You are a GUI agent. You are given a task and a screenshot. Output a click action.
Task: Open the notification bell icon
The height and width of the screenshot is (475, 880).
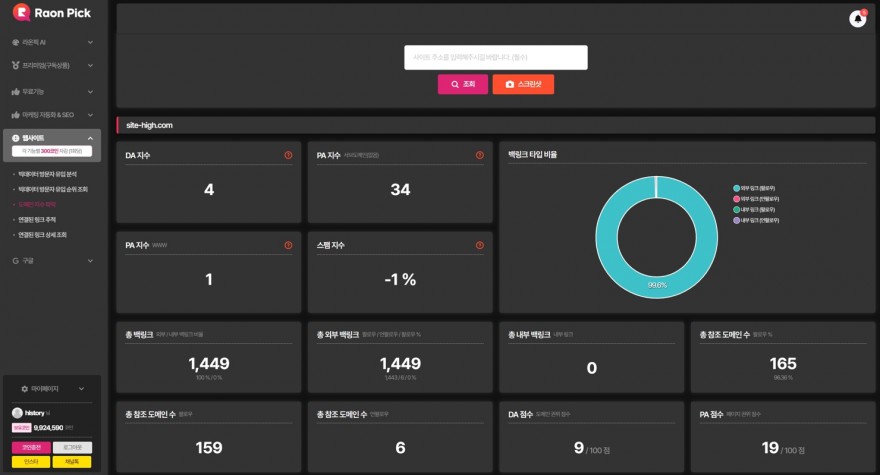point(857,18)
